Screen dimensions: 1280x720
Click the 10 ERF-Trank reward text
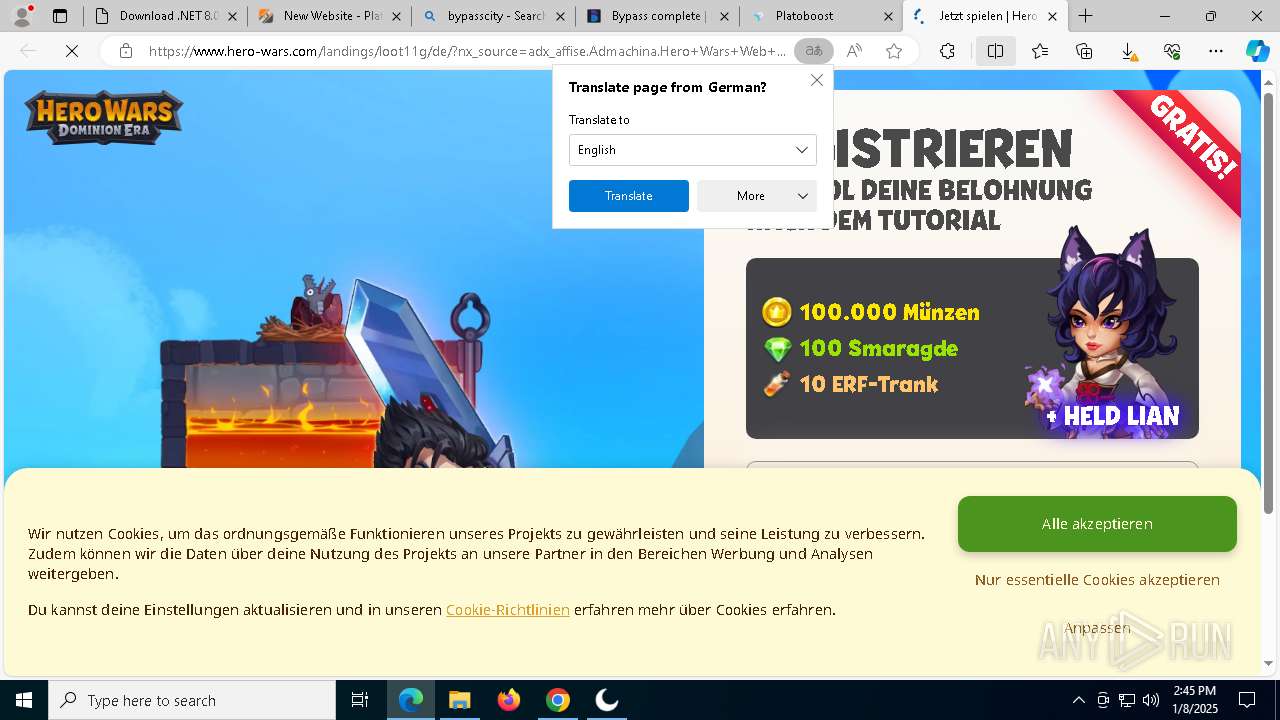pyautogui.click(x=868, y=384)
